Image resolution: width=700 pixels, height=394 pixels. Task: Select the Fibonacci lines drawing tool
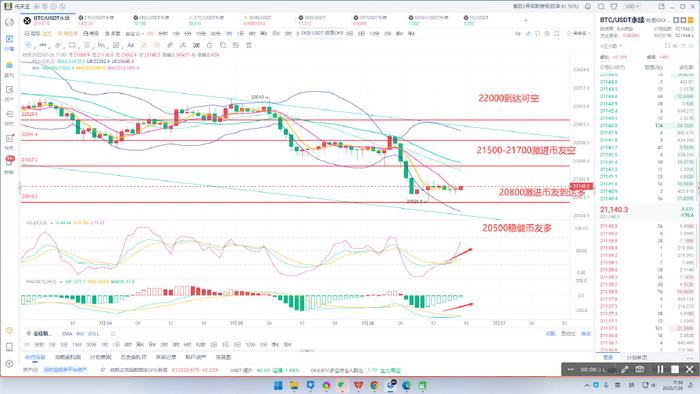click(87, 45)
